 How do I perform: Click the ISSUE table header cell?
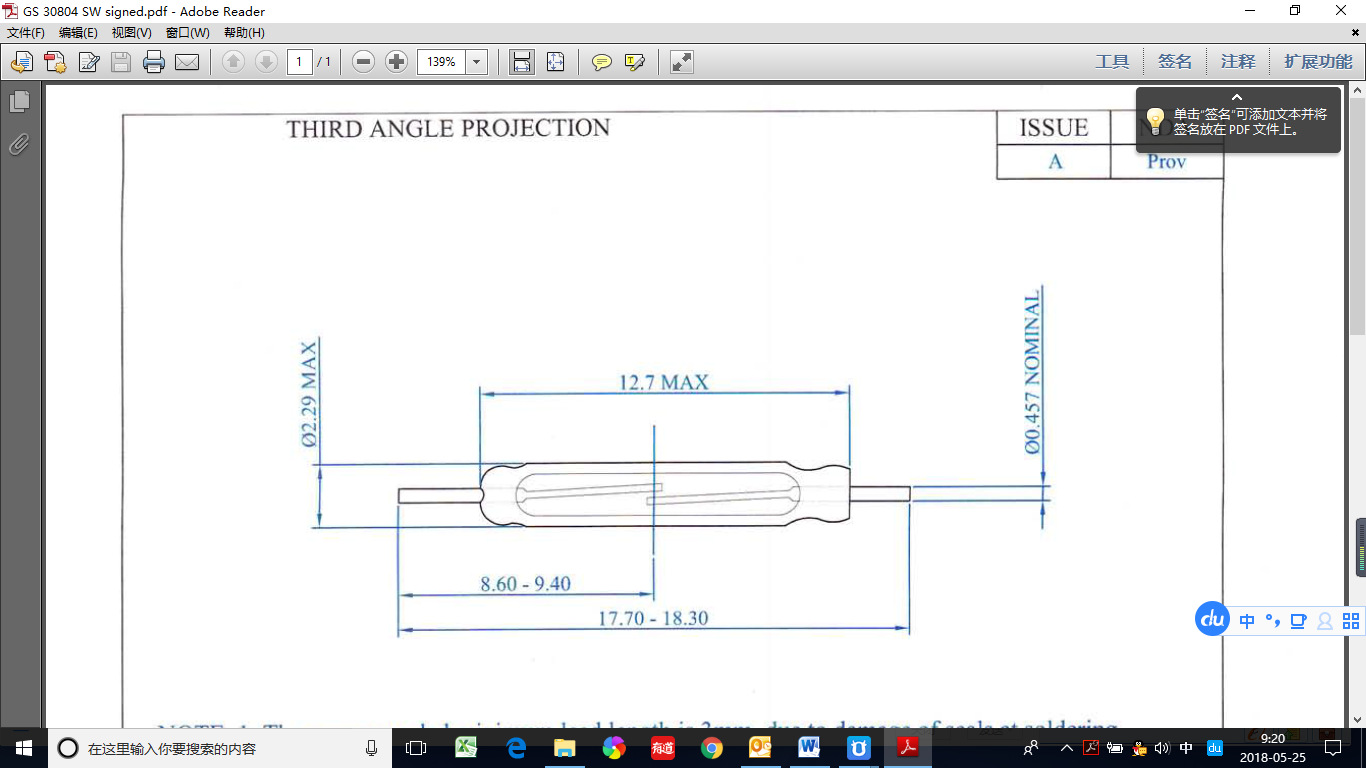[1054, 128]
